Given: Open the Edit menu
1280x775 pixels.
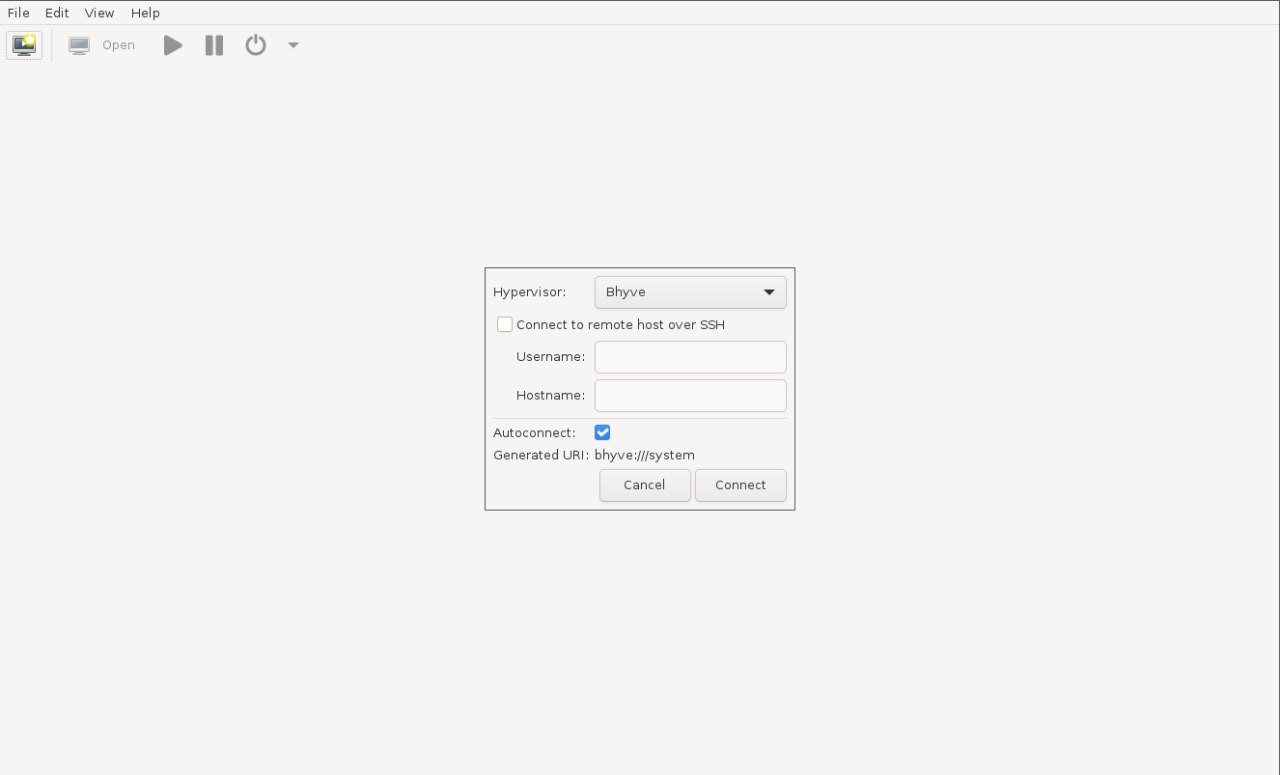Looking at the screenshot, I should click(x=57, y=13).
